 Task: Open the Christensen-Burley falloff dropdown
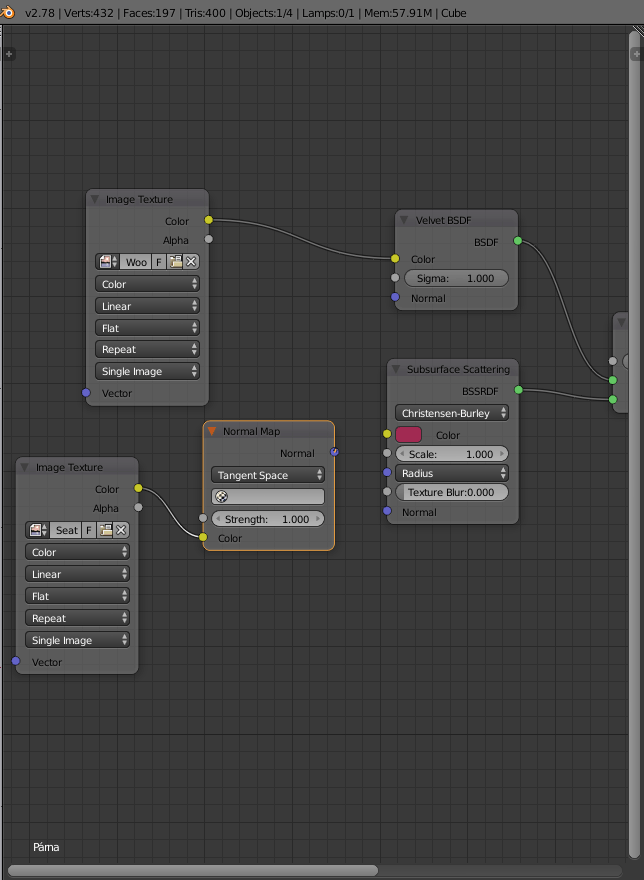coord(452,413)
